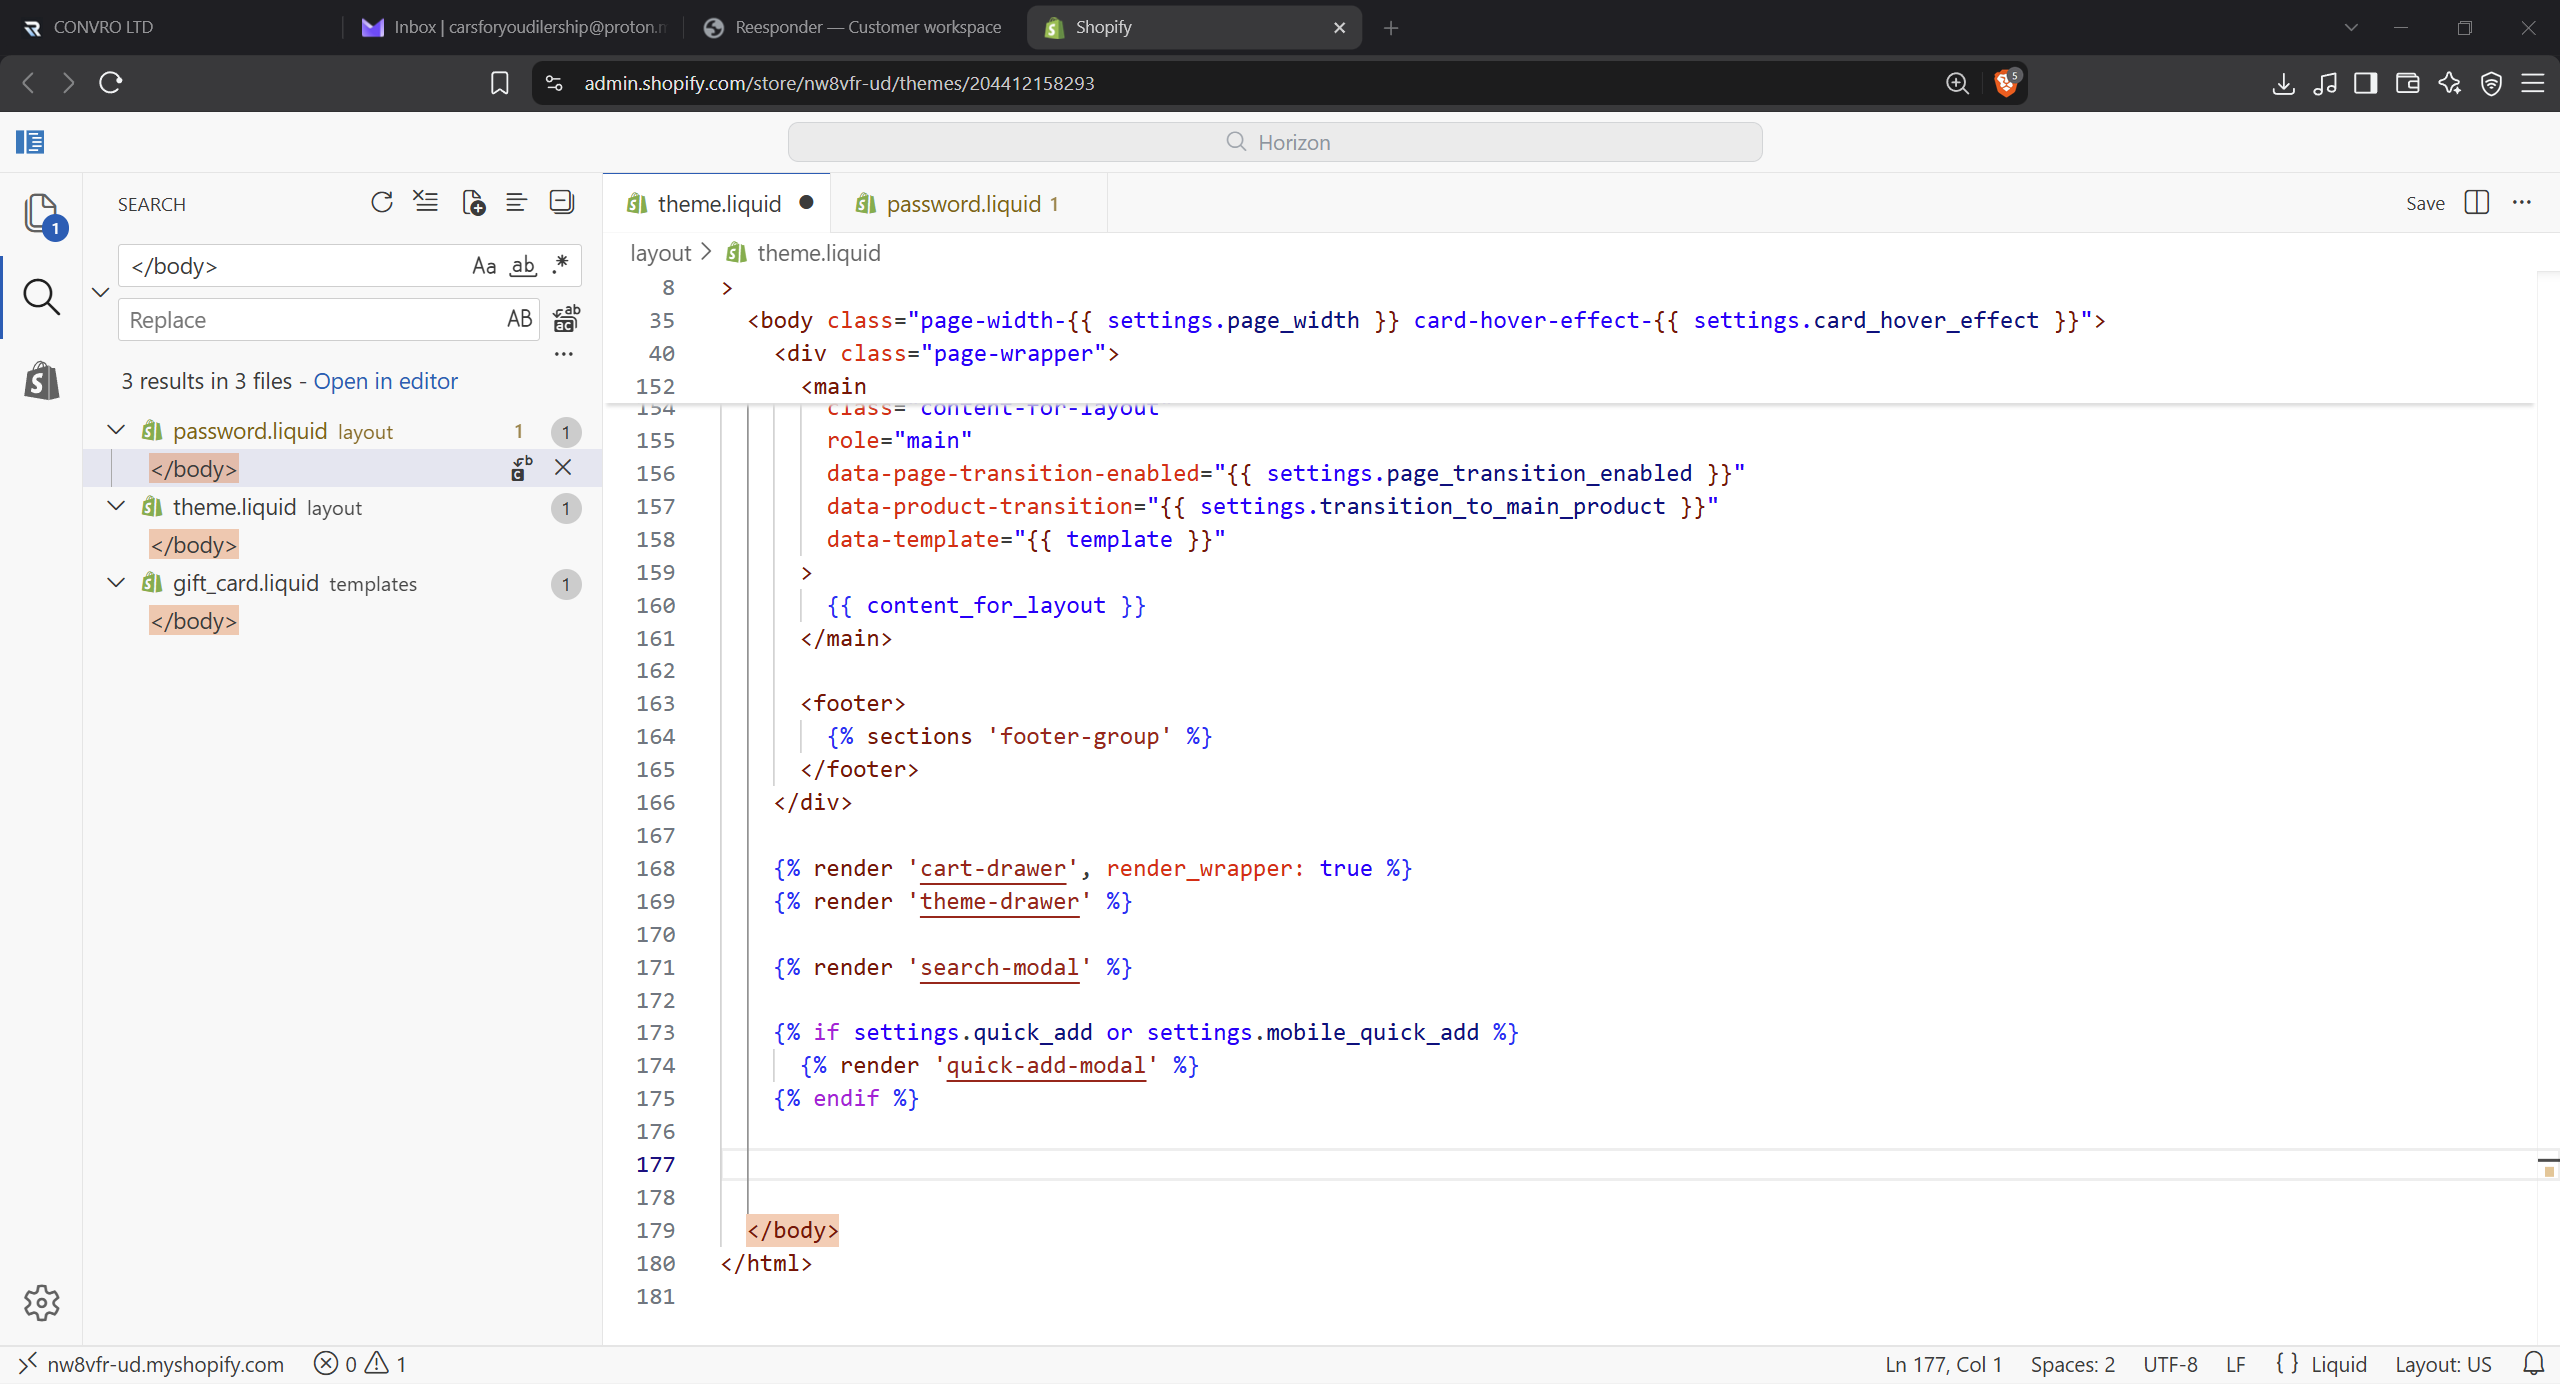Switch to theme.liquid editor tab
2560x1384 pixels.
718,203
